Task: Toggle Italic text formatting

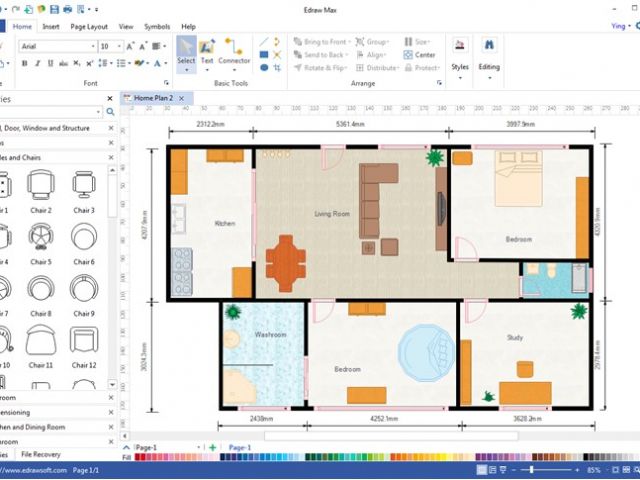Action: [x=37, y=63]
